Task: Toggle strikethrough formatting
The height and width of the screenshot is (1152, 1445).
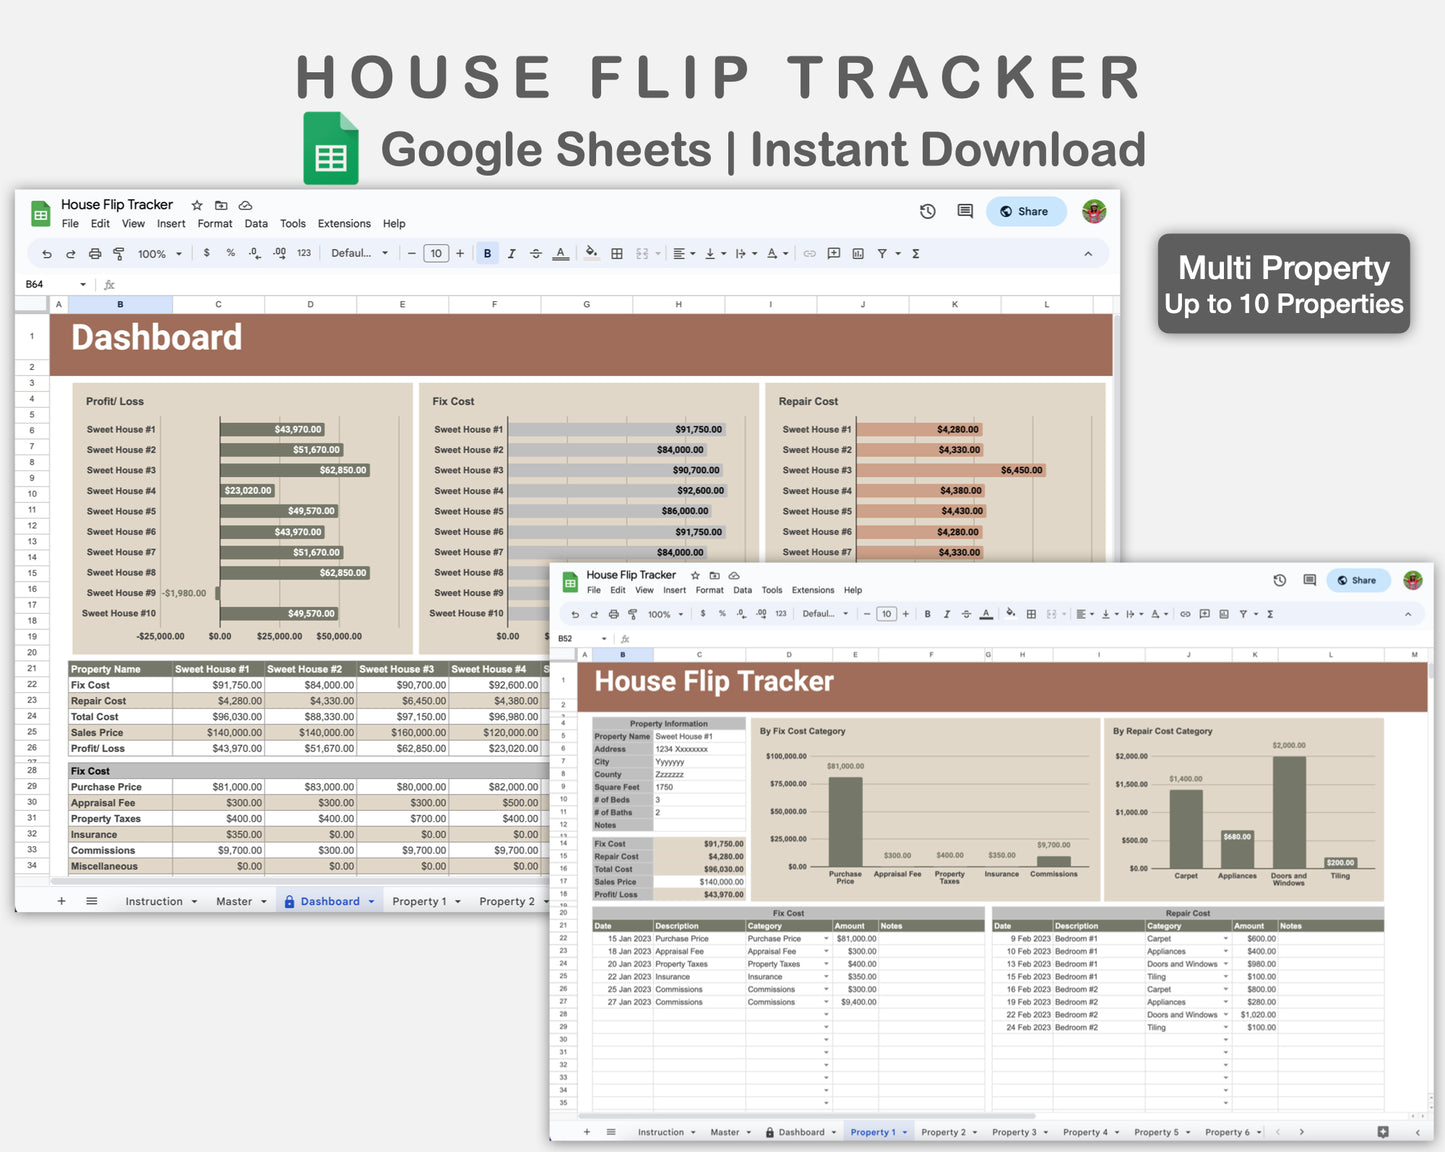Action: [x=536, y=253]
